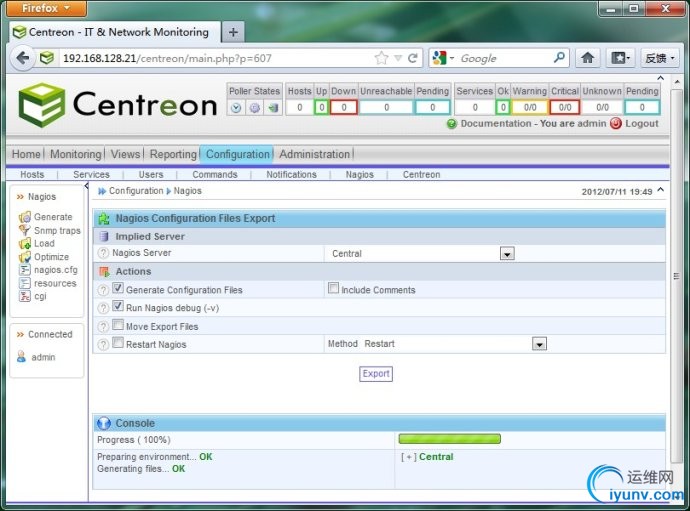Collapse the left sidebar arrow
The image size is (690, 511).
(x=86, y=186)
